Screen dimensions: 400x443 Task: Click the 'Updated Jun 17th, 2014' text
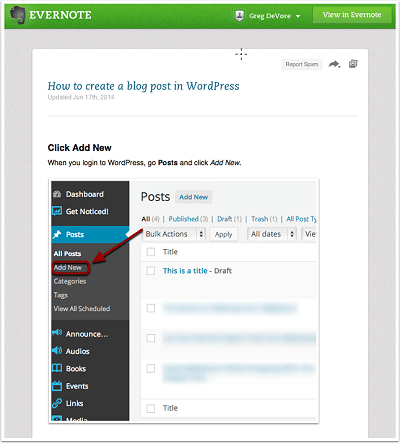click(81, 97)
